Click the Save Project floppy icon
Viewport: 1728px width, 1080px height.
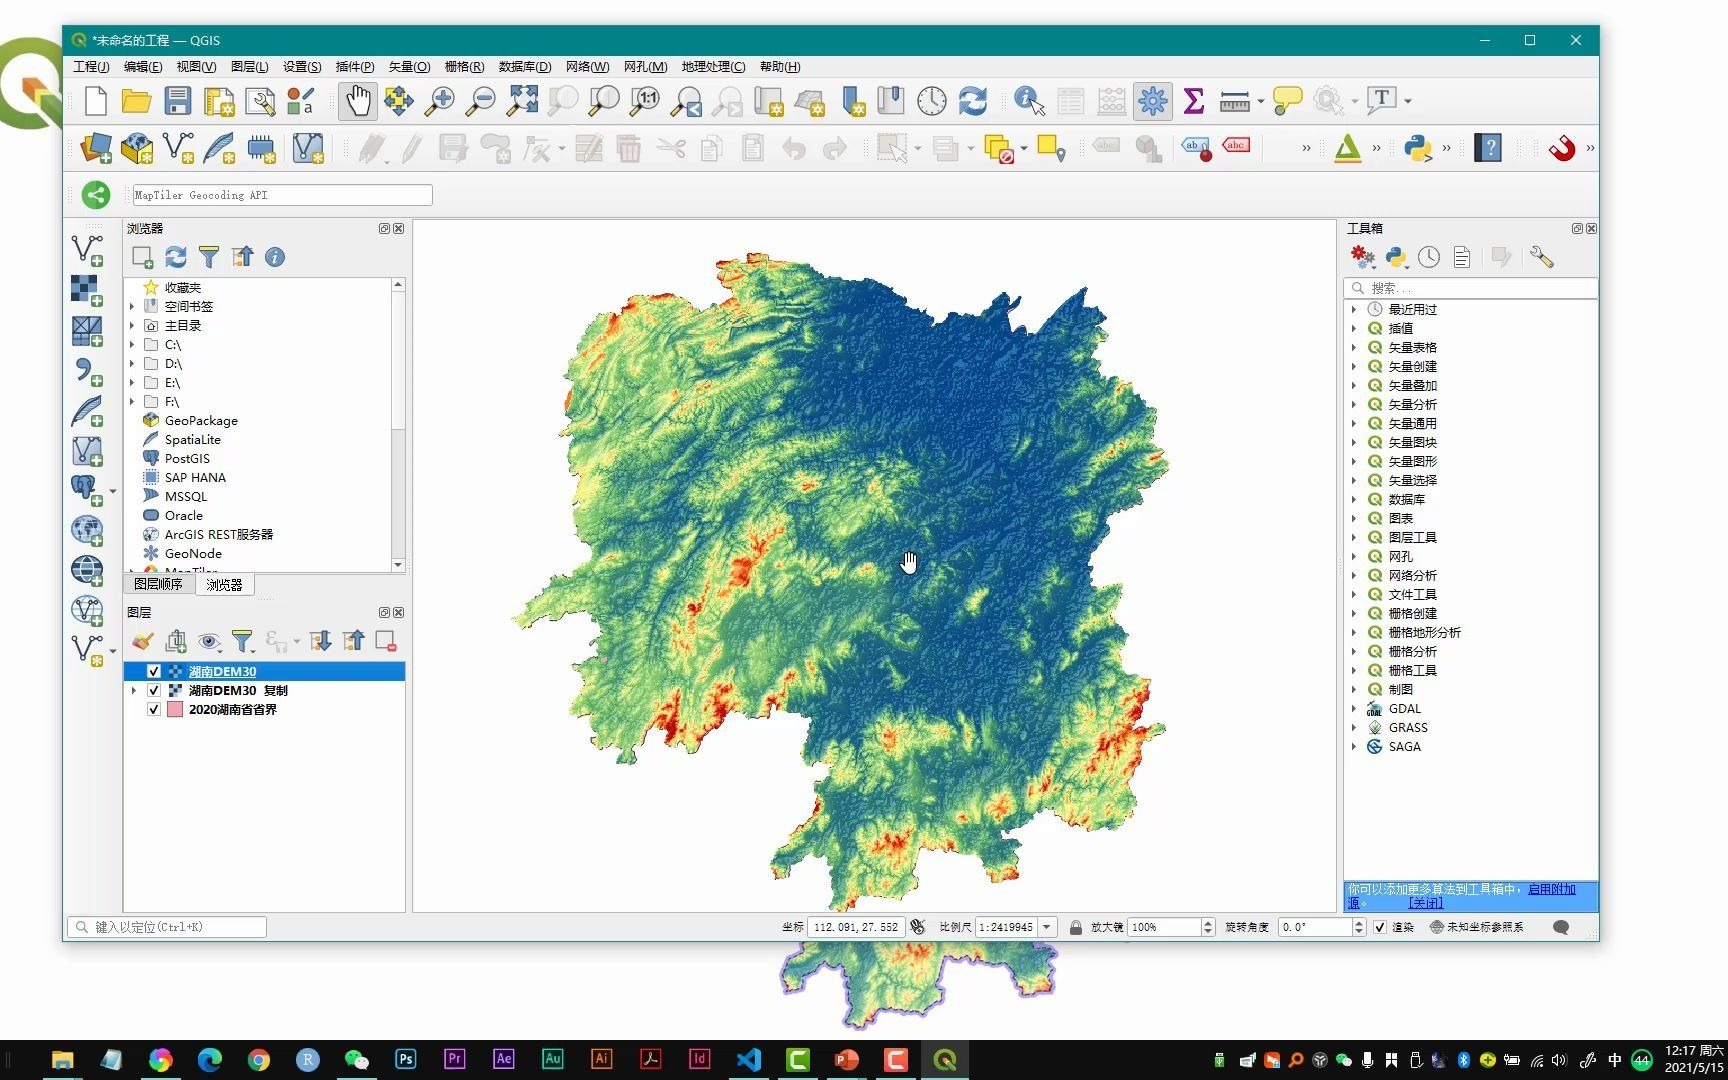coord(178,100)
